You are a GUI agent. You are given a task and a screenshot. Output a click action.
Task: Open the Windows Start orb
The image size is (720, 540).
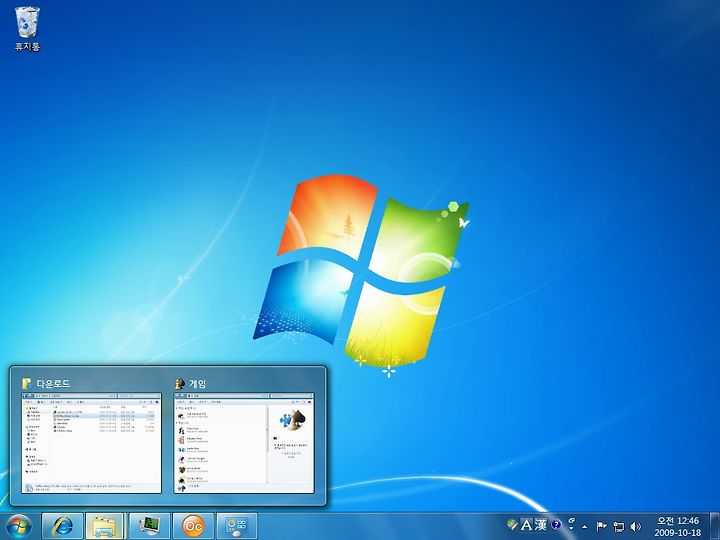pos(18,526)
